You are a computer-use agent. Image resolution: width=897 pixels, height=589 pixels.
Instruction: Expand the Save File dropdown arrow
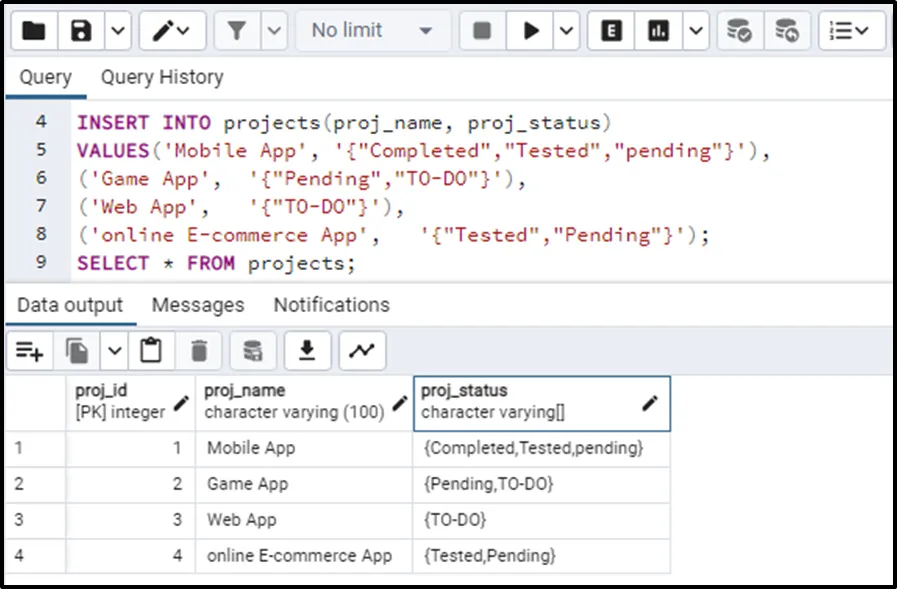tap(117, 31)
